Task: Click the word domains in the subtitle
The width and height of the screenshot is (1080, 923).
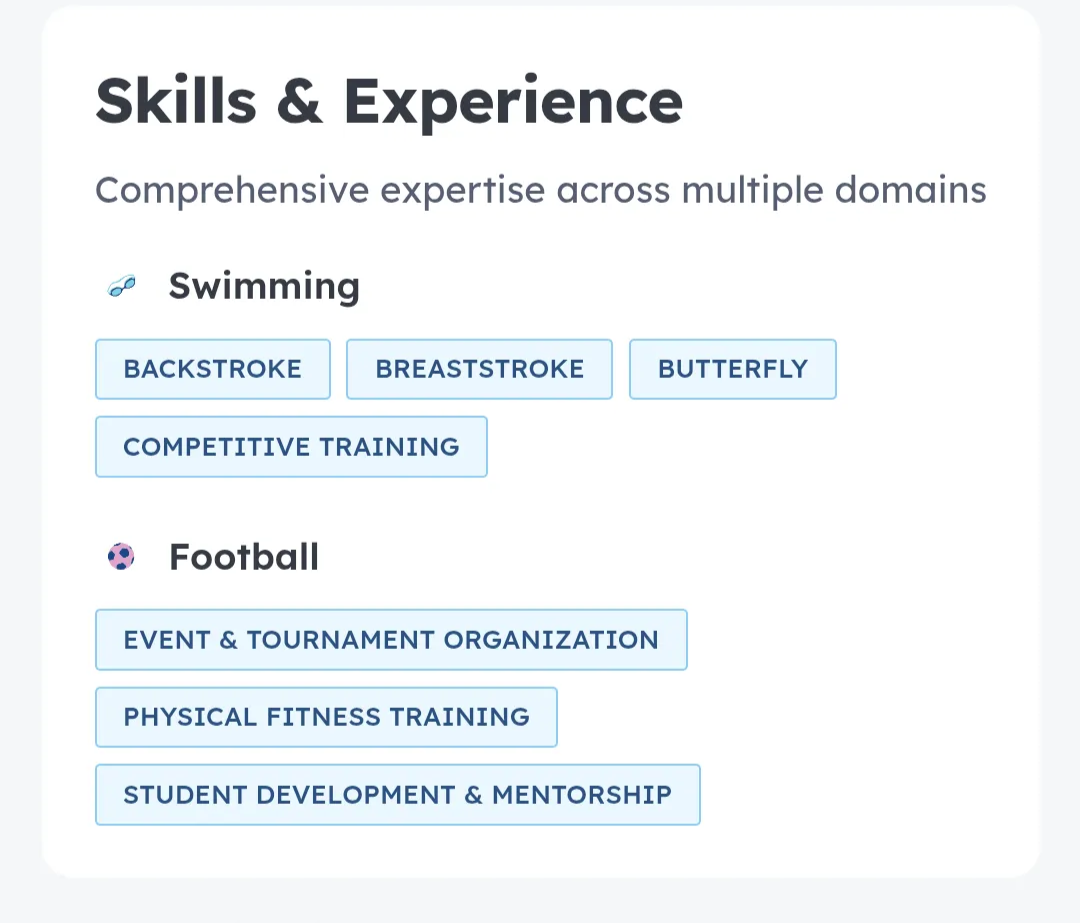Action: click(x=911, y=189)
